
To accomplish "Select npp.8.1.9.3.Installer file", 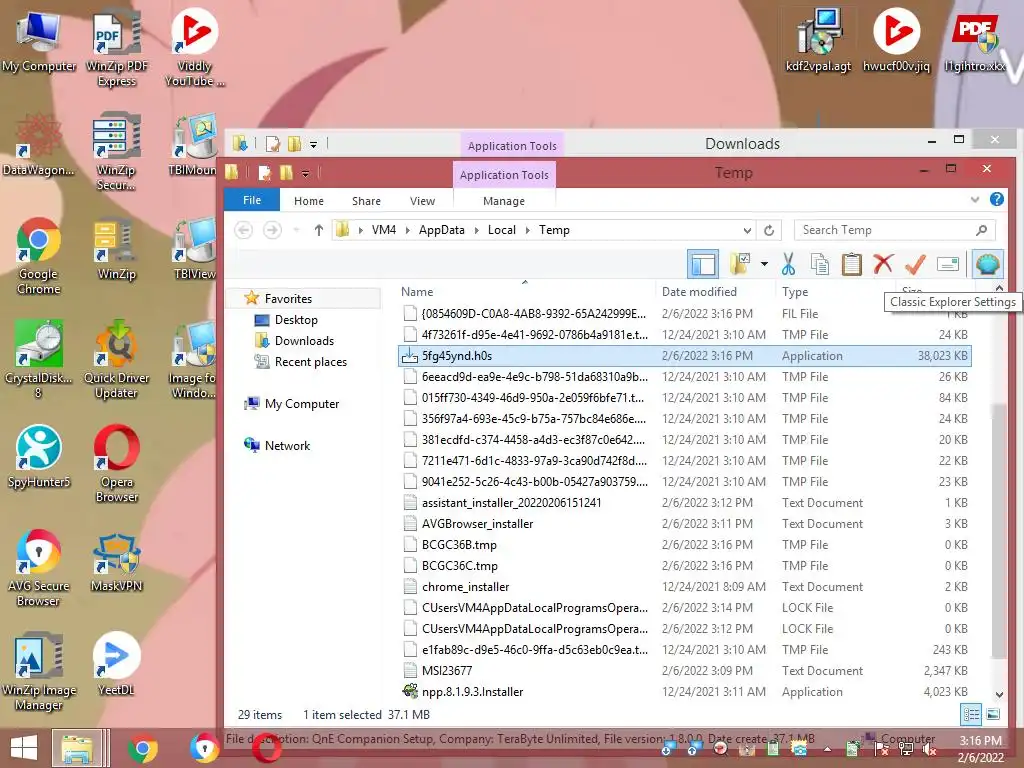I will coord(684,691).
